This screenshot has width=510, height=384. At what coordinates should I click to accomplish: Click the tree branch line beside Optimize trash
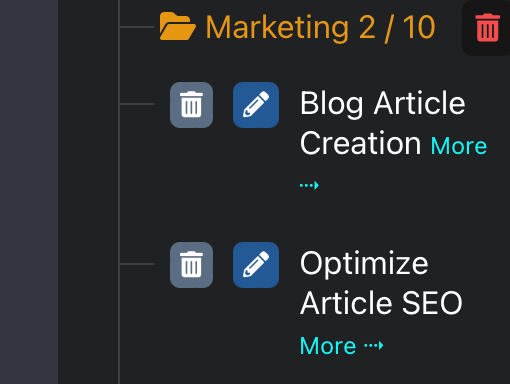point(137,264)
